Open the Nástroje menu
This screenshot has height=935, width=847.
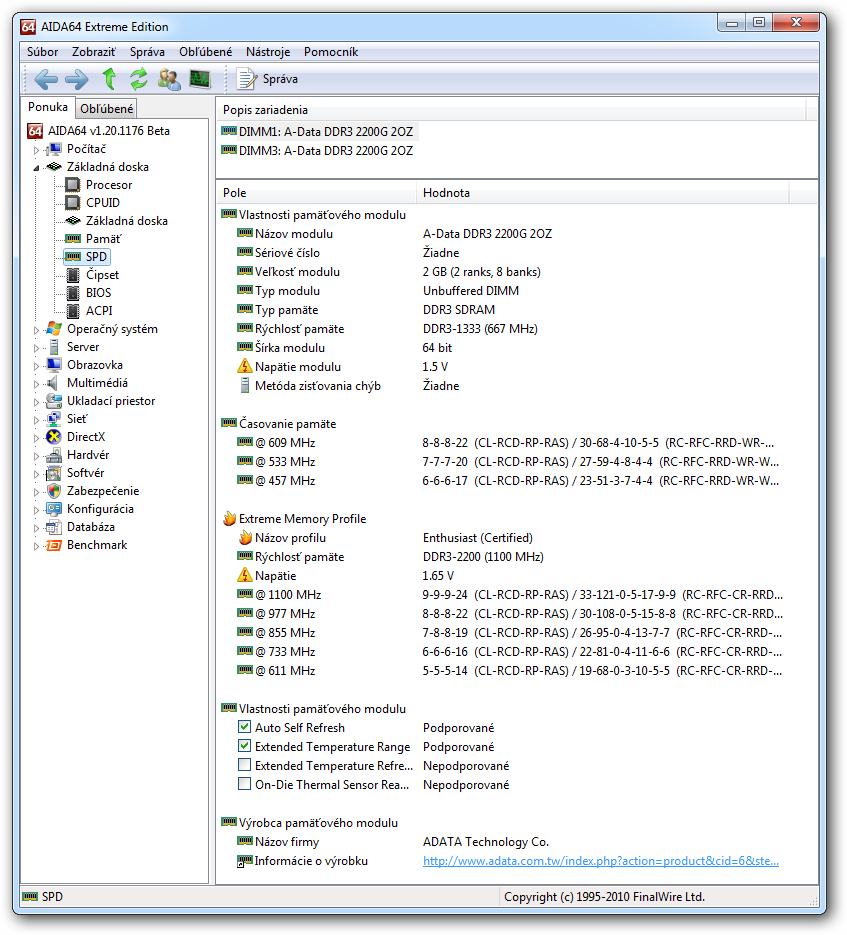[x=268, y=52]
